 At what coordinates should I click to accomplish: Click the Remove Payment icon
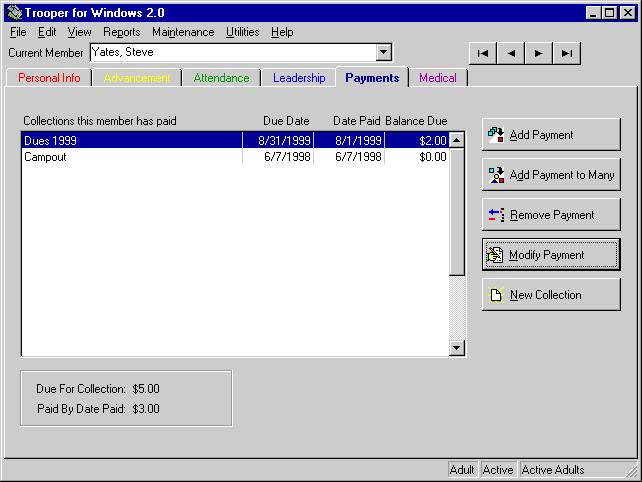496,215
